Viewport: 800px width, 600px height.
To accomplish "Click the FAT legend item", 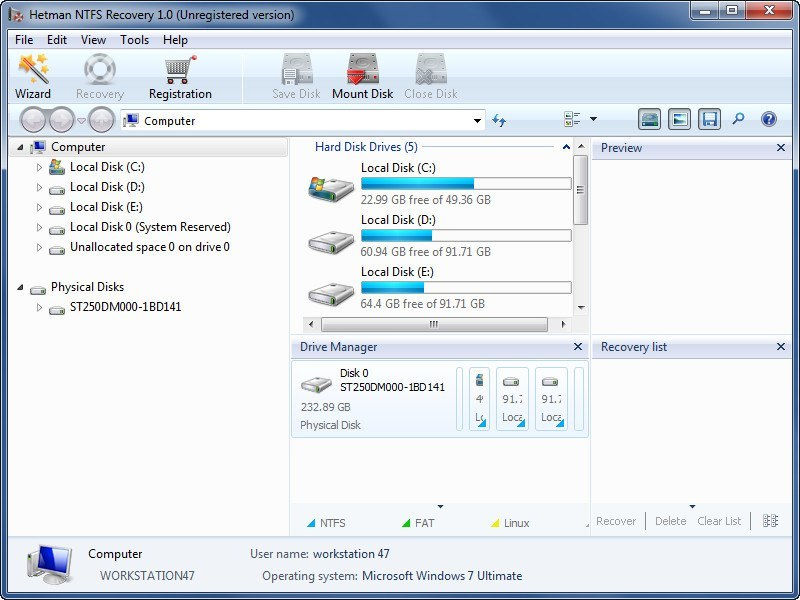I will point(418,523).
